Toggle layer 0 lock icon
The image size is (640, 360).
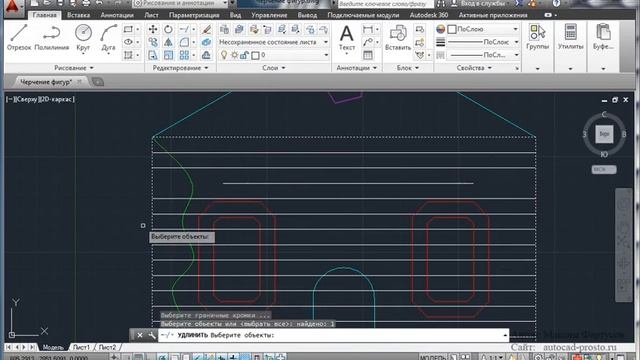(244, 55)
